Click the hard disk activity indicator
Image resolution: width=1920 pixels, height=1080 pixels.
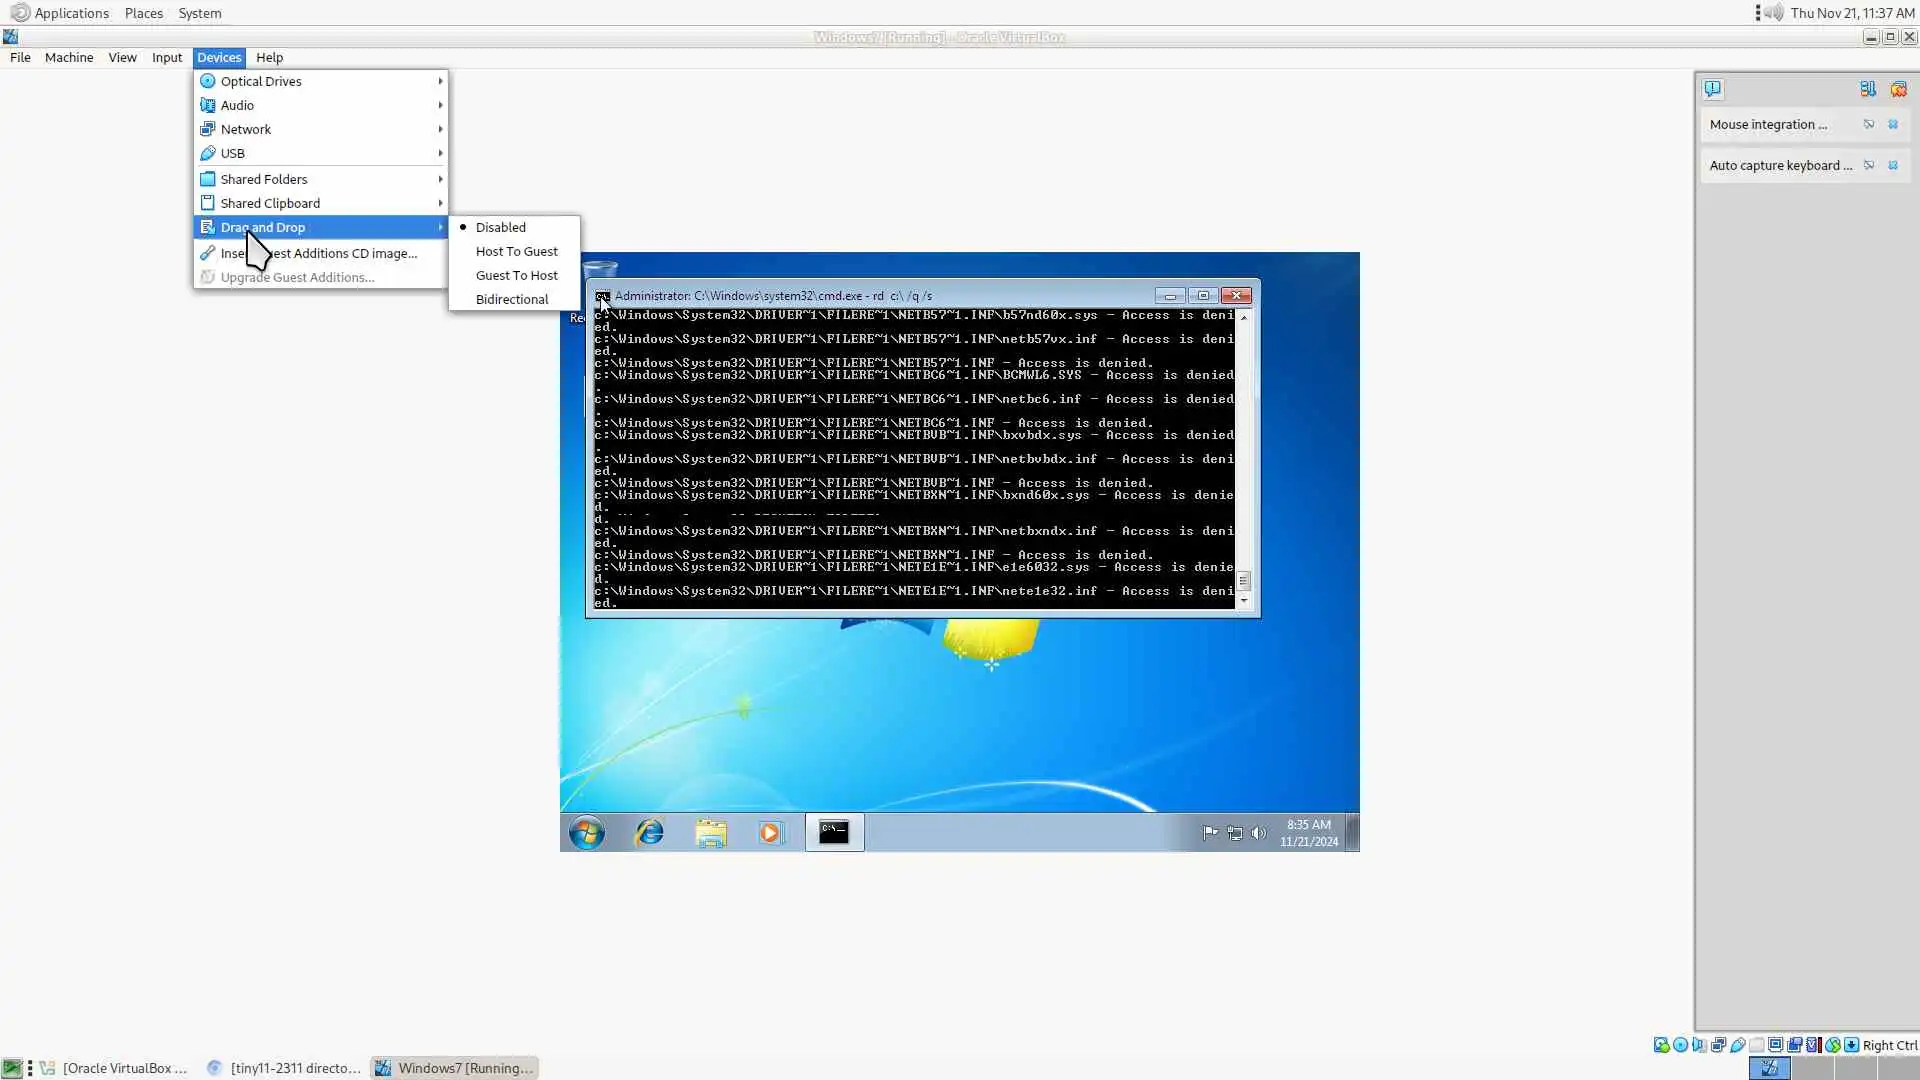(x=1661, y=1045)
